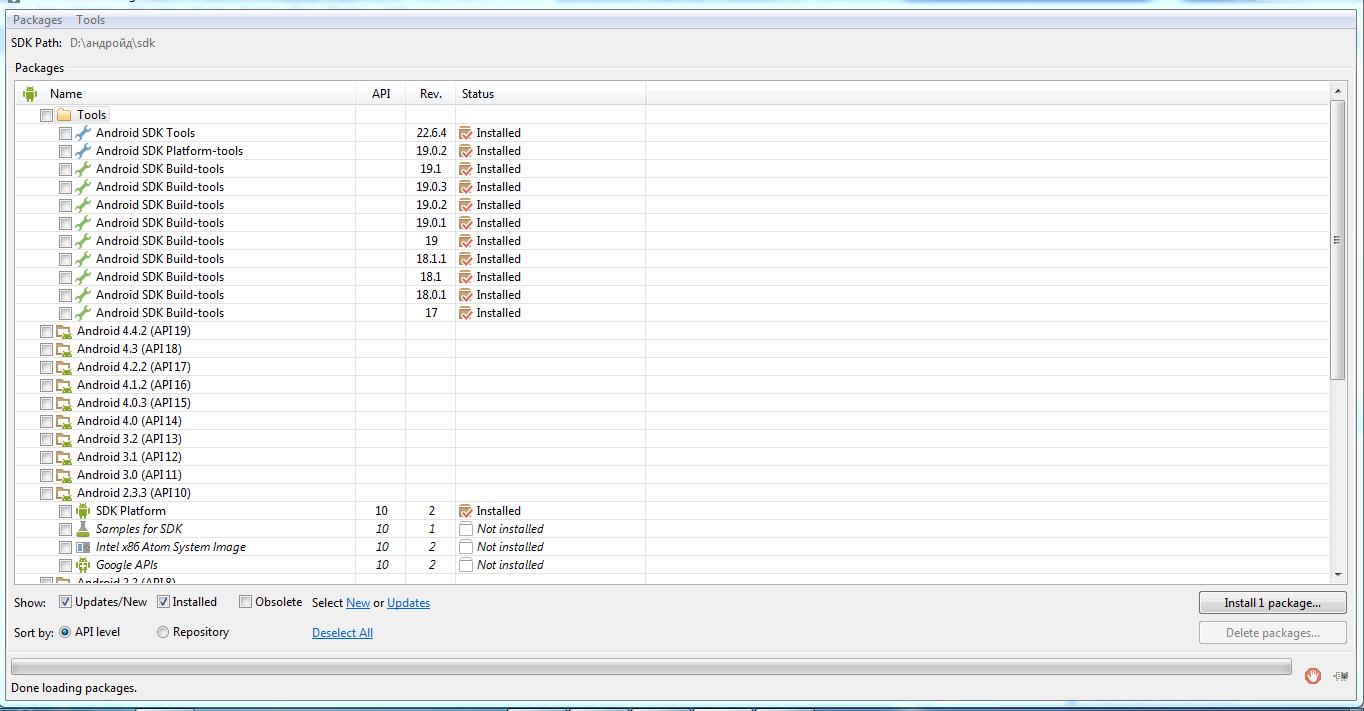Select the API level sort radio button
The height and width of the screenshot is (711, 1364).
(65, 632)
